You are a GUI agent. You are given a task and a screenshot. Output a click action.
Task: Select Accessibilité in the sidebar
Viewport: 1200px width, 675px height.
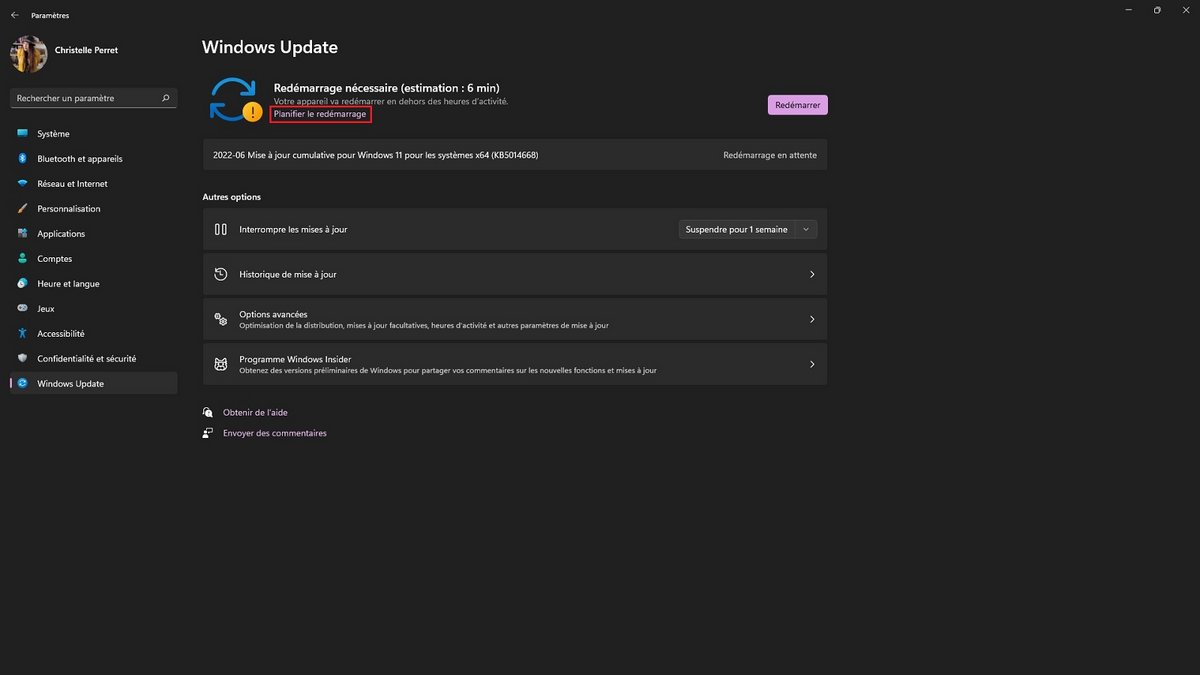[x=94, y=334]
